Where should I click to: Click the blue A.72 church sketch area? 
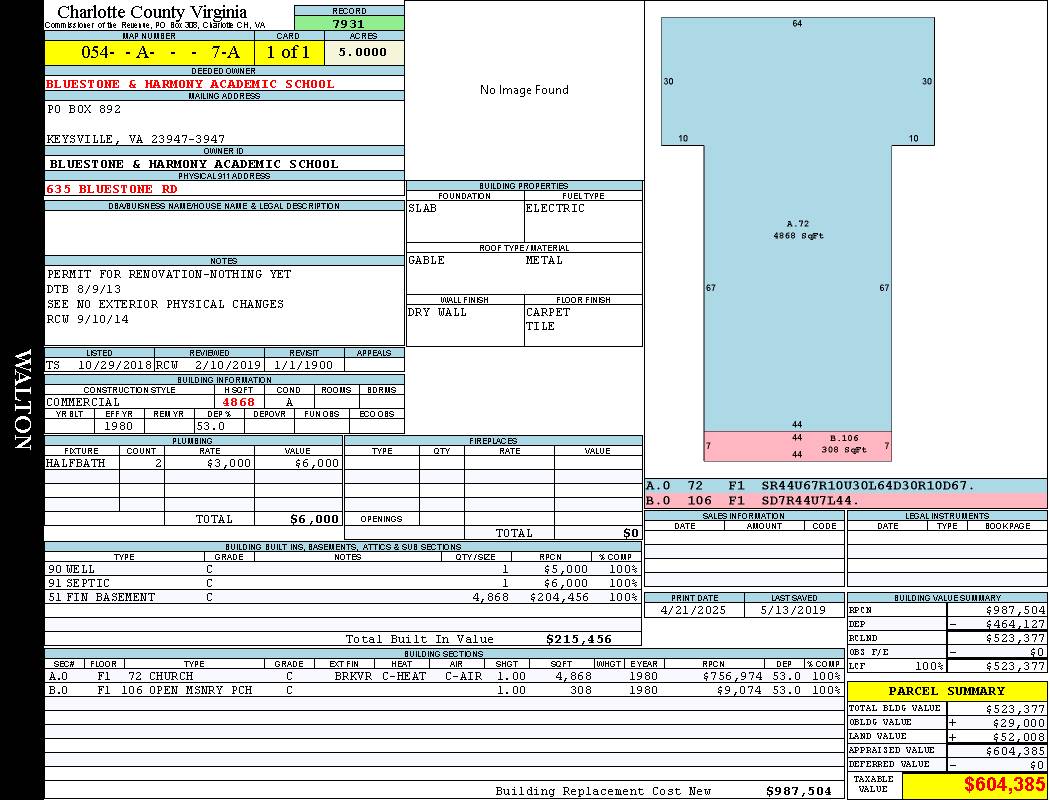pyautogui.click(x=797, y=230)
